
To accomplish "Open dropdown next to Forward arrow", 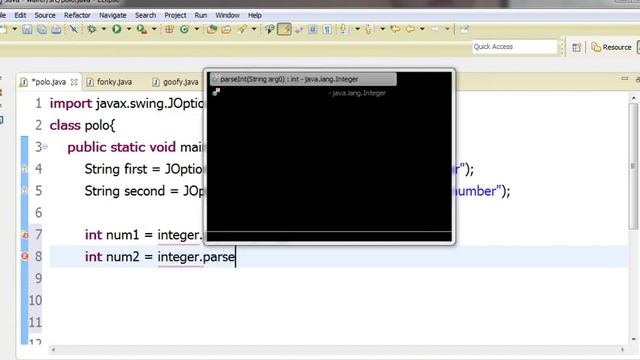I will pos(447,29).
